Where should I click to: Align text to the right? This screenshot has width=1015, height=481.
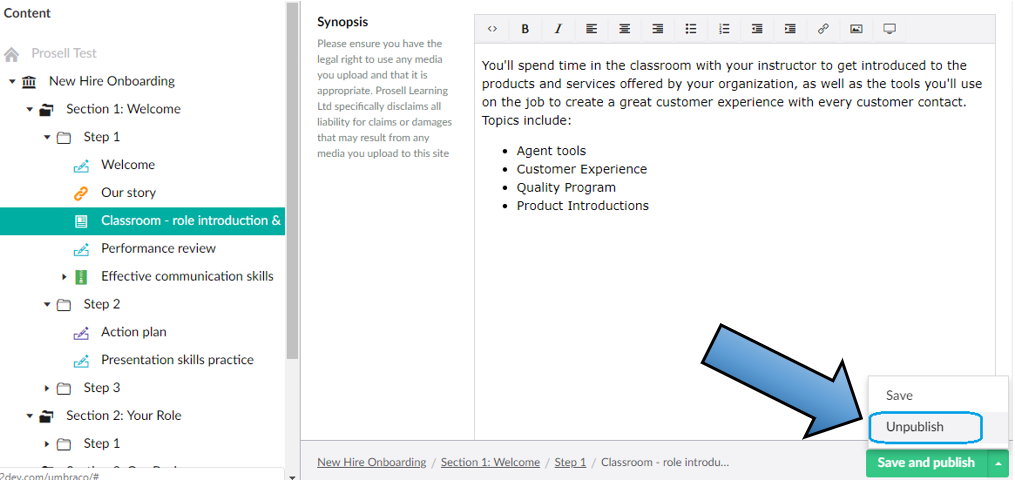[x=657, y=29]
